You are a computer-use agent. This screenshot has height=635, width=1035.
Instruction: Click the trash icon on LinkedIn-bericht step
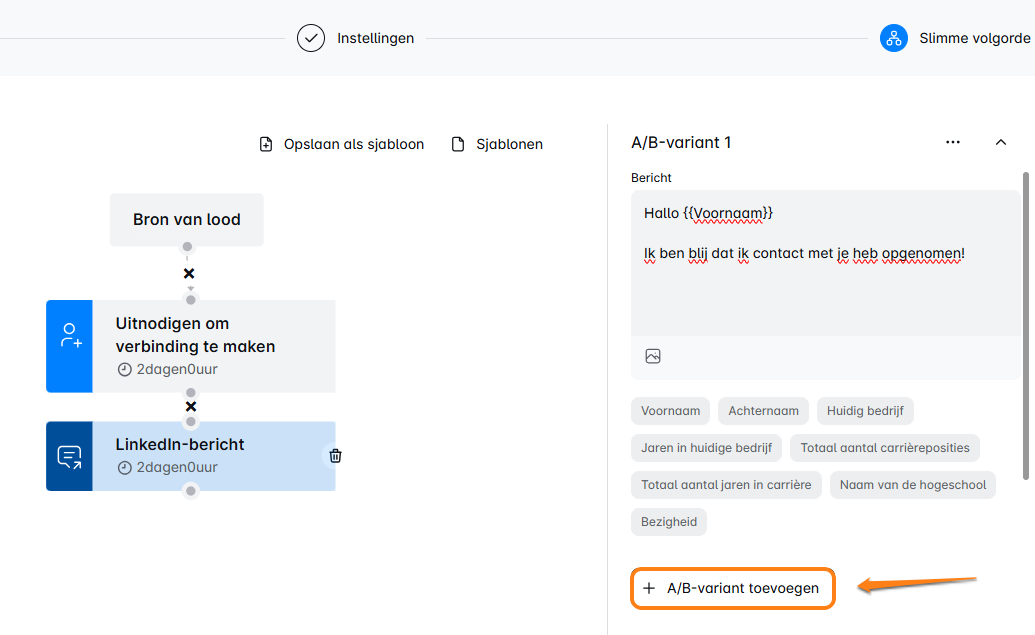pyautogui.click(x=335, y=456)
